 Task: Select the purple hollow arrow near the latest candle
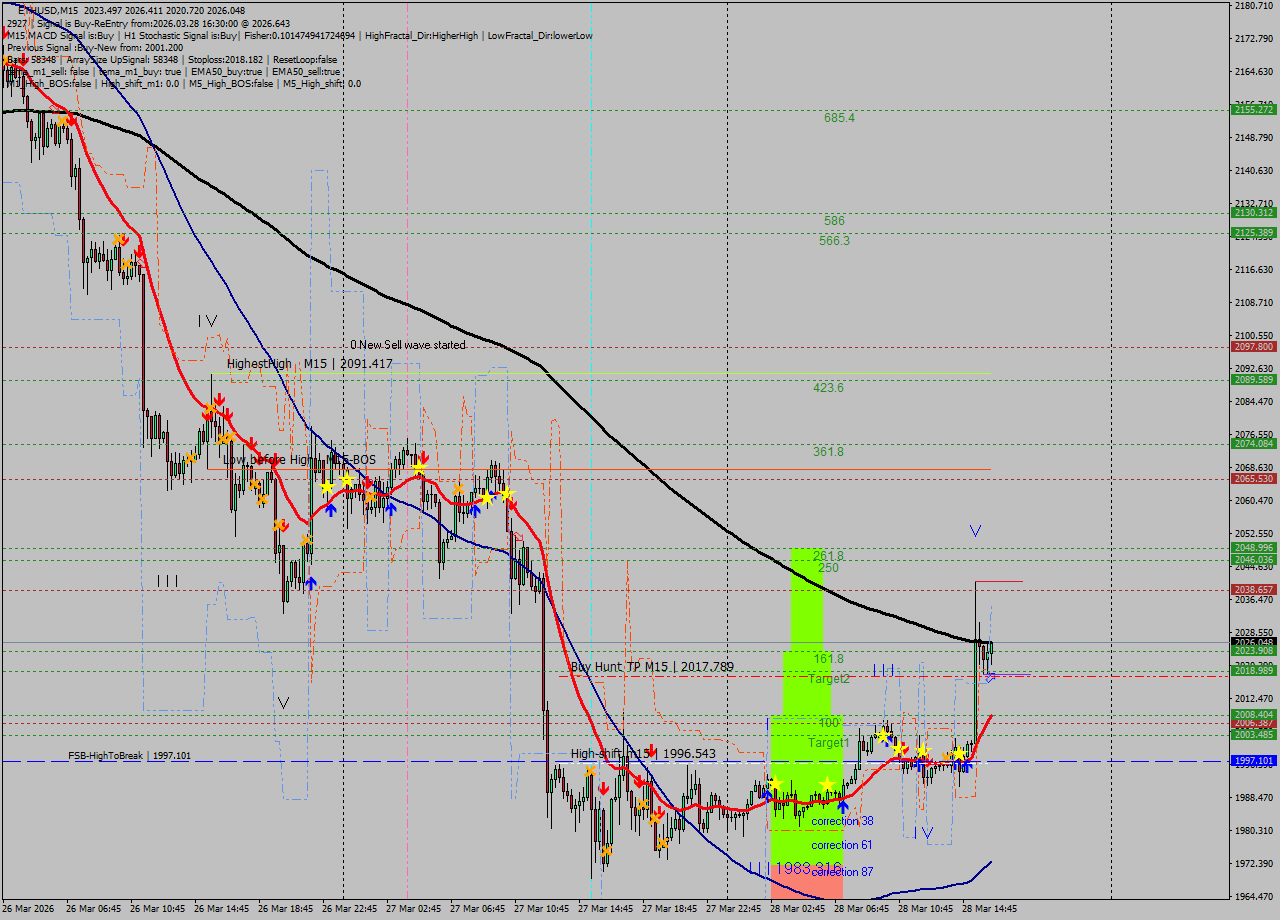pos(989,678)
